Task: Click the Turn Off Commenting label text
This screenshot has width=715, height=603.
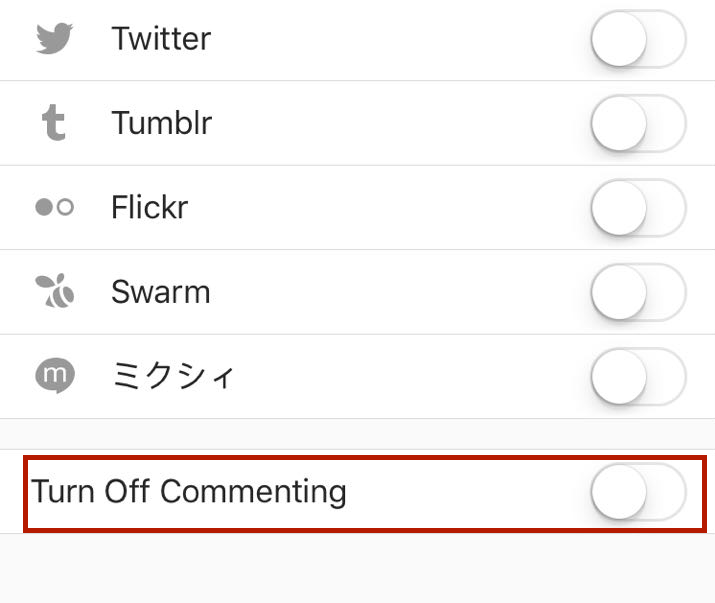Action: (189, 492)
